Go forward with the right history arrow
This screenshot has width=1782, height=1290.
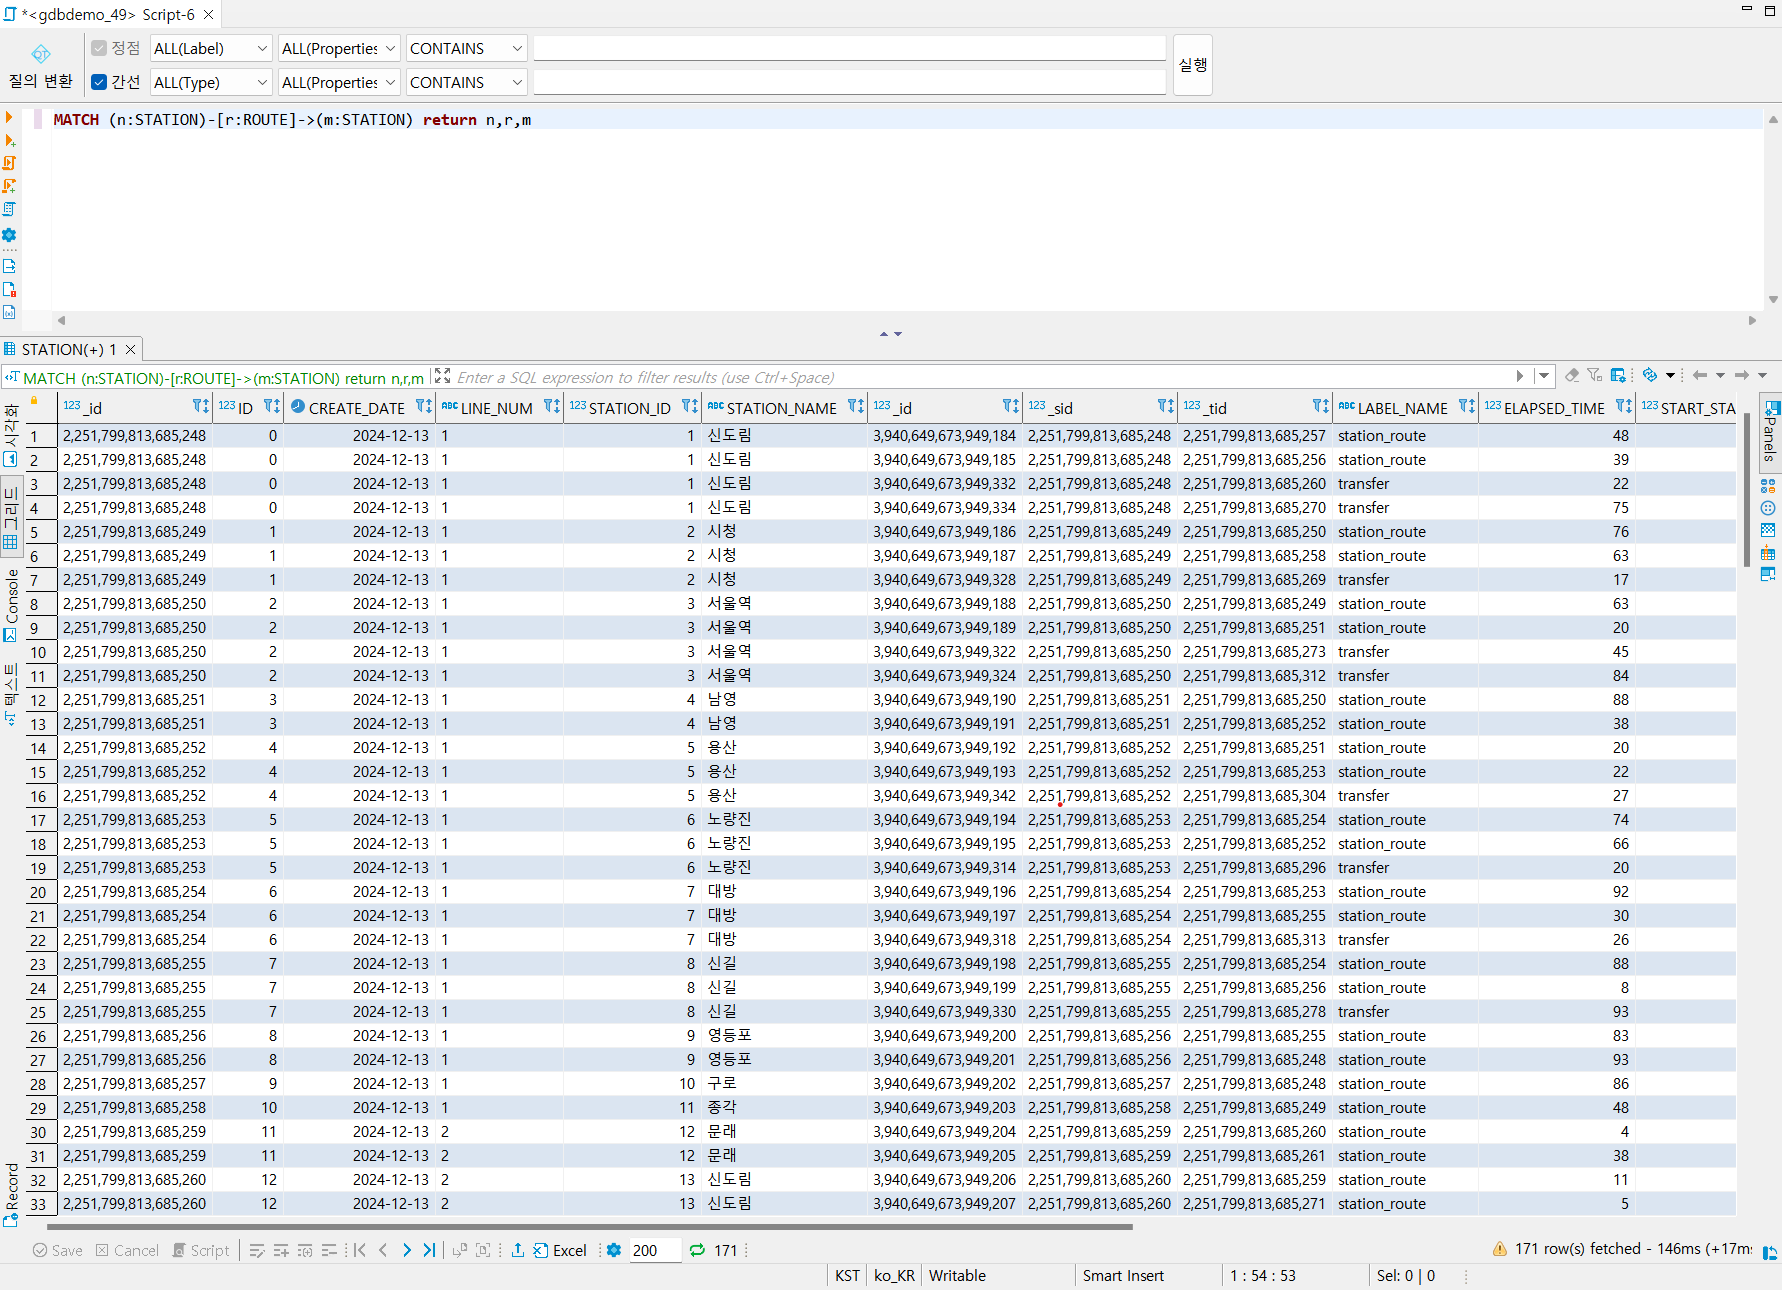point(1742,376)
